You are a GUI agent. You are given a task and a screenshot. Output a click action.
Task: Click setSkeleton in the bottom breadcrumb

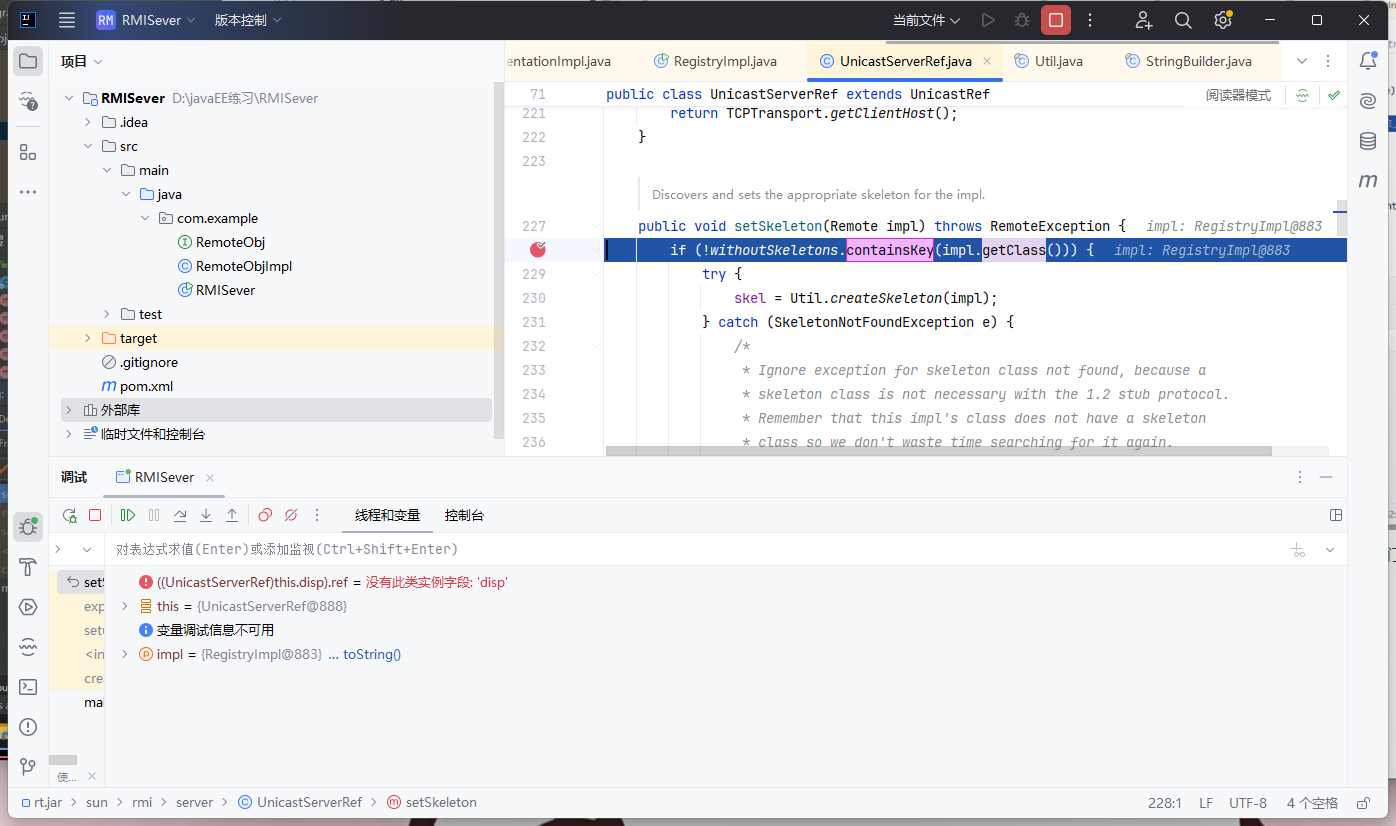click(x=440, y=802)
